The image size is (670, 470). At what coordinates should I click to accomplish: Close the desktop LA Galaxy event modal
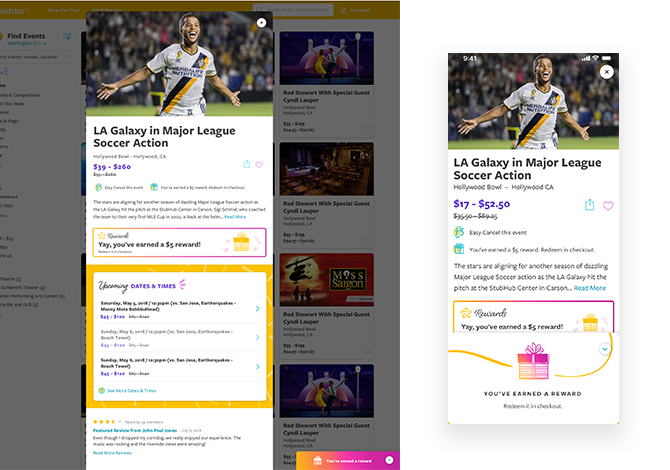[x=261, y=23]
